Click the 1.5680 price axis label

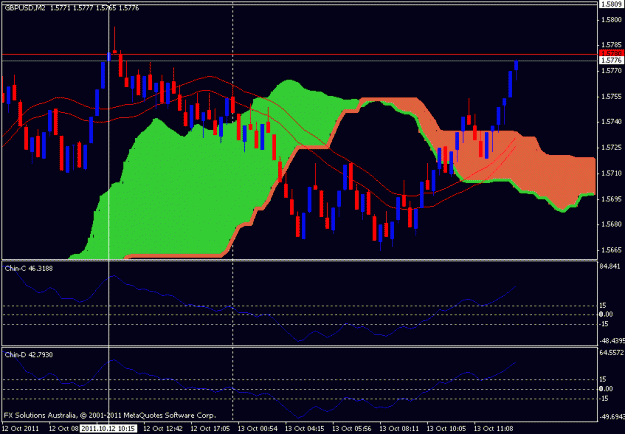611,224
